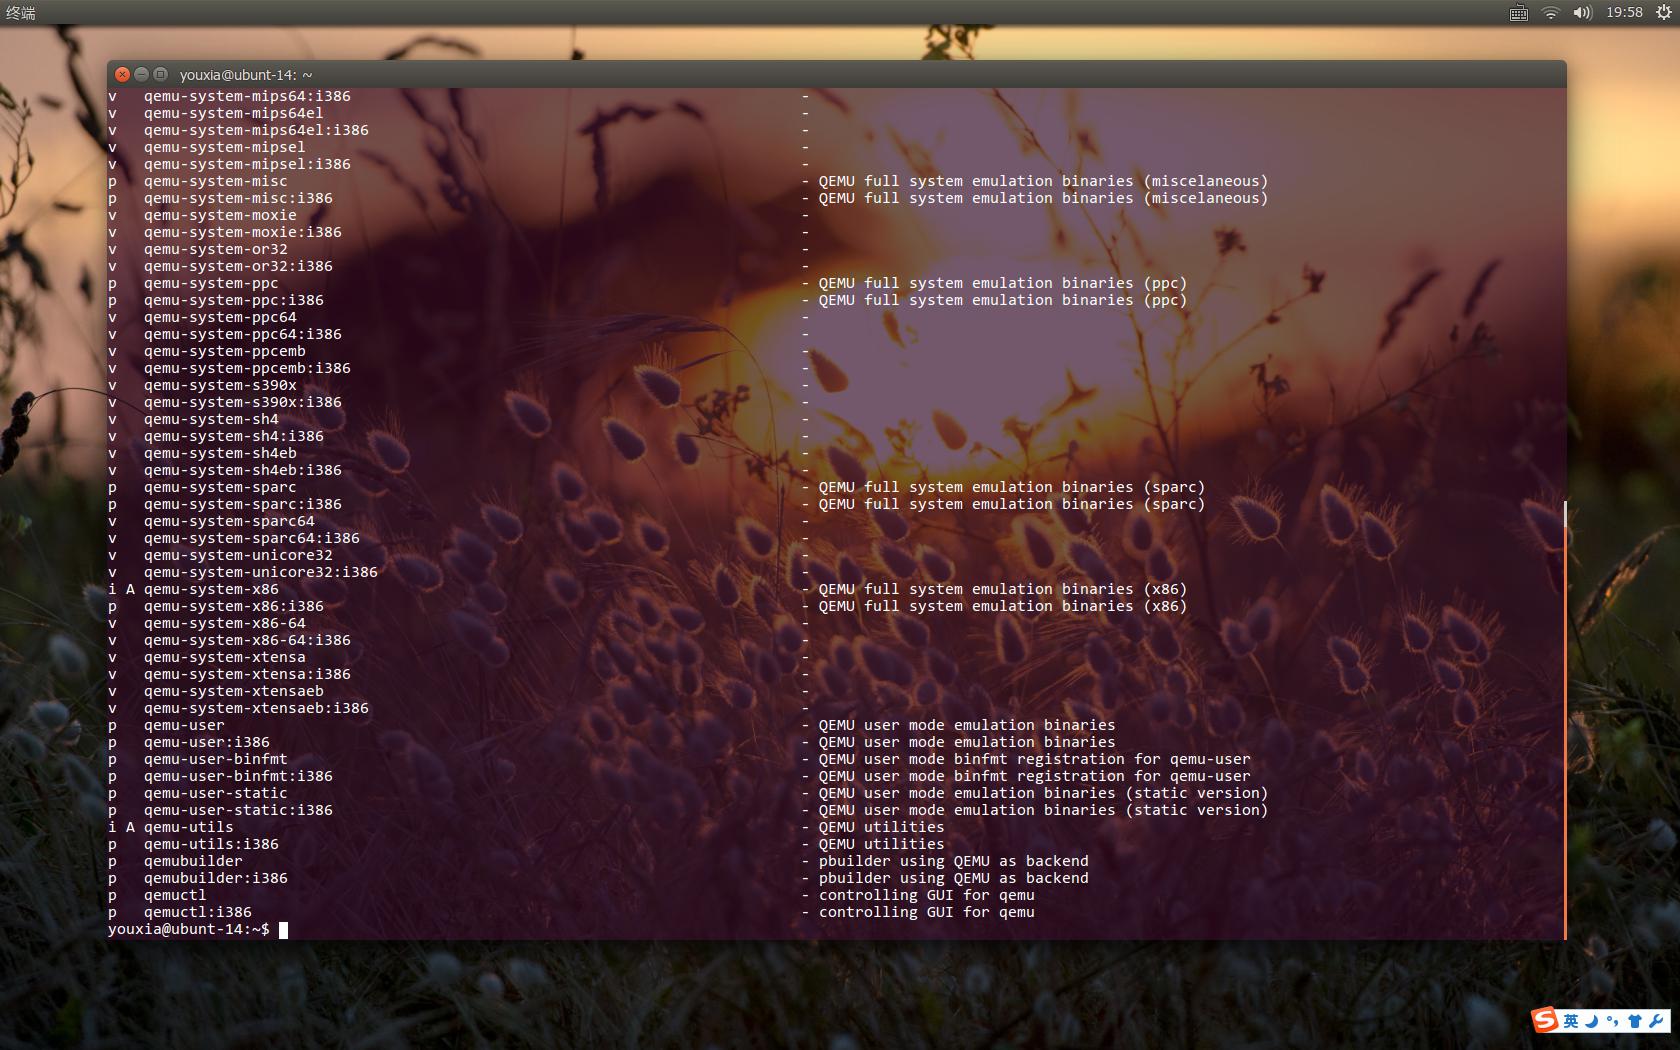Click the qemu-user-static line in the output
The image size is (1680, 1050).
[x=216, y=793]
